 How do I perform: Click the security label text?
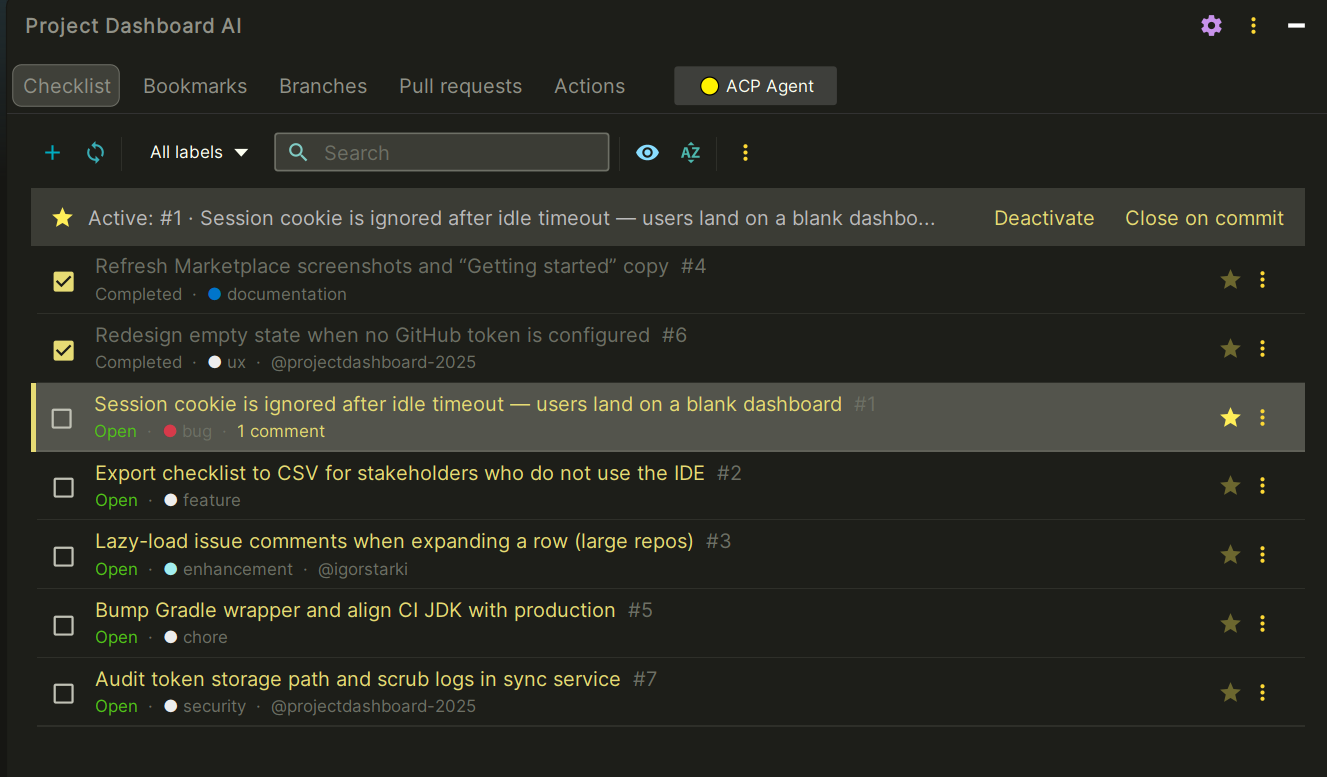(214, 706)
